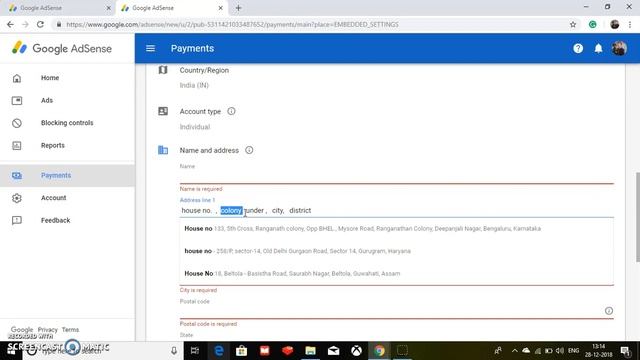The height and width of the screenshot is (360, 640).
Task: Click the Postal code info icon
Action: [609, 311]
